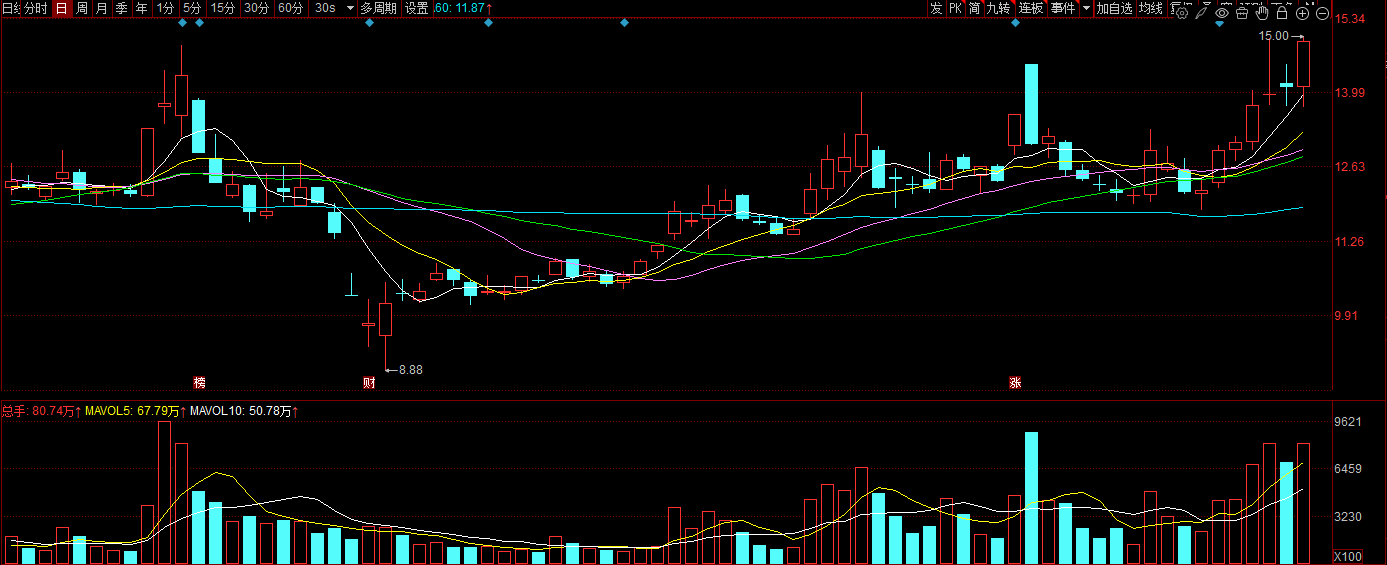Select the 30分 period tab
This screenshot has height=565, width=1387.
click(x=257, y=8)
